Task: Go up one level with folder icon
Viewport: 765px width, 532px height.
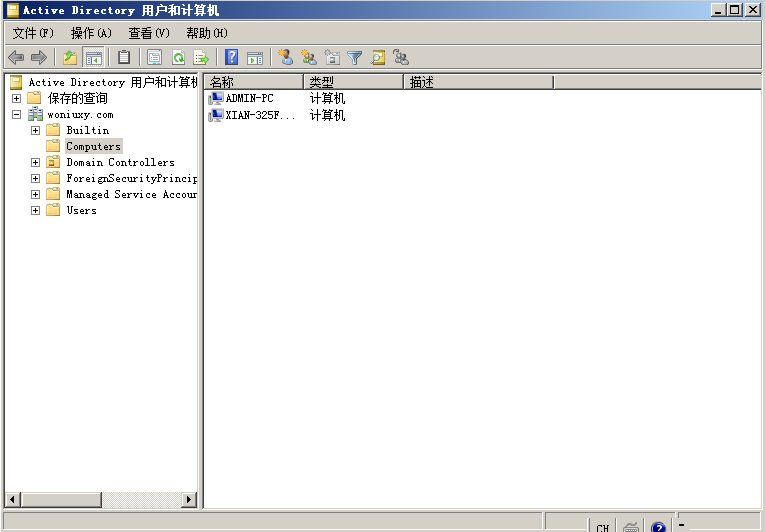Action: (70, 58)
